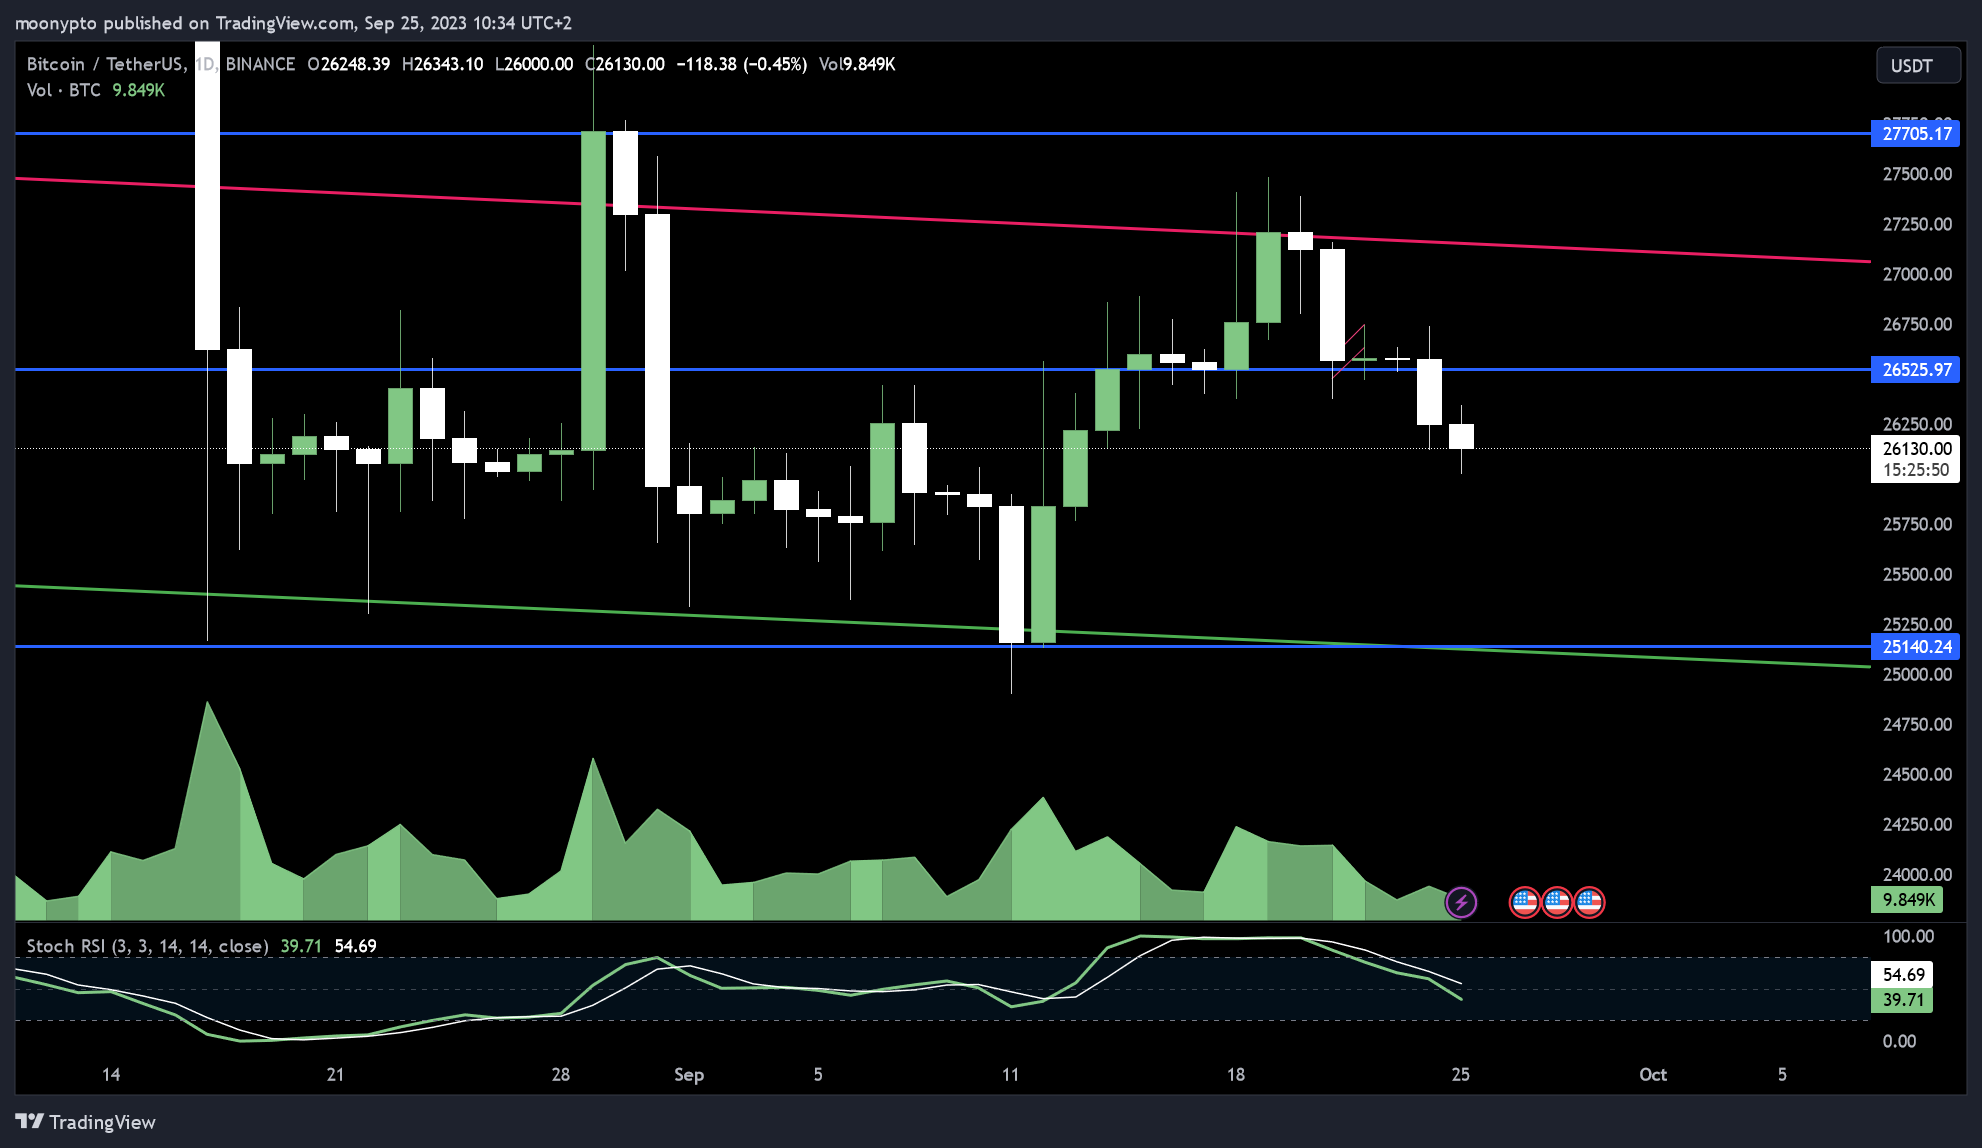
Task: Open the TradingView logo link
Action: click(x=86, y=1122)
